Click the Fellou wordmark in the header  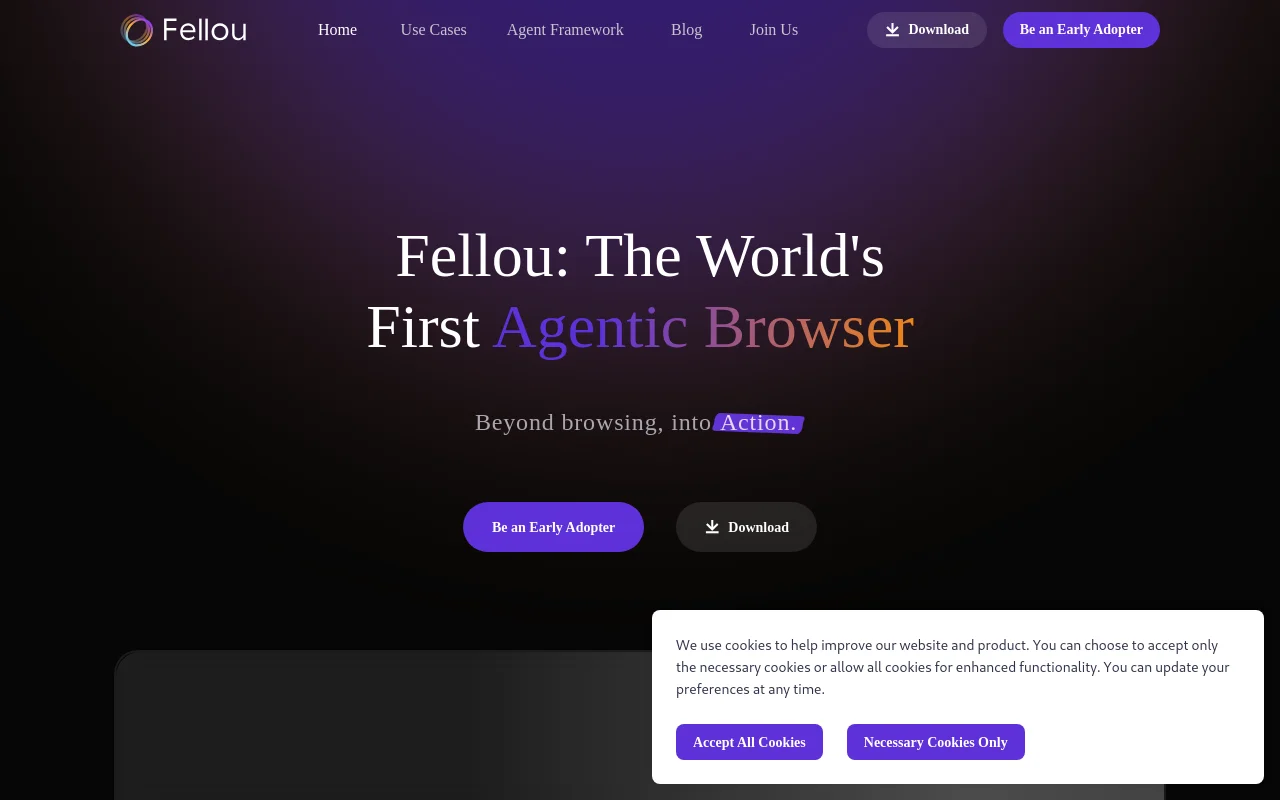(204, 30)
